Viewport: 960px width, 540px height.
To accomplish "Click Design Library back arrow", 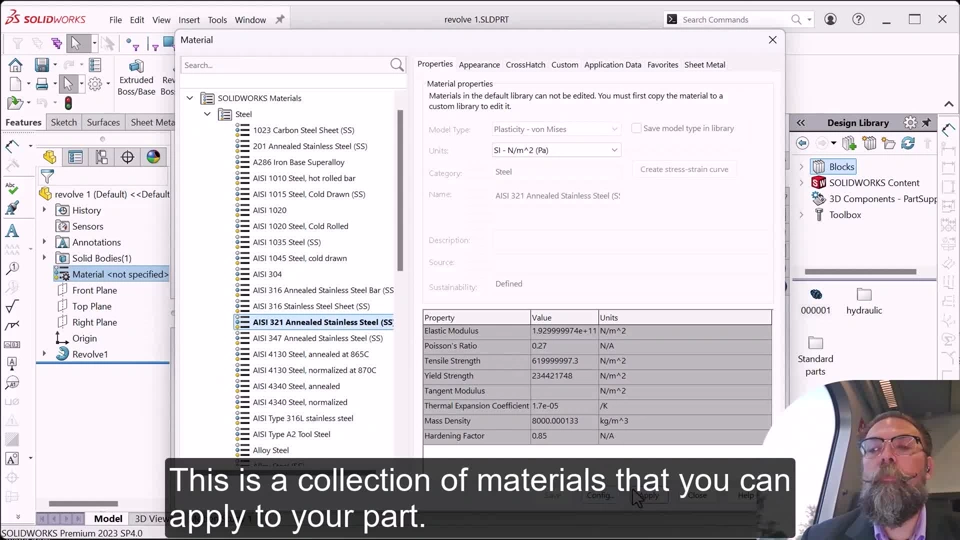I will 802,143.
